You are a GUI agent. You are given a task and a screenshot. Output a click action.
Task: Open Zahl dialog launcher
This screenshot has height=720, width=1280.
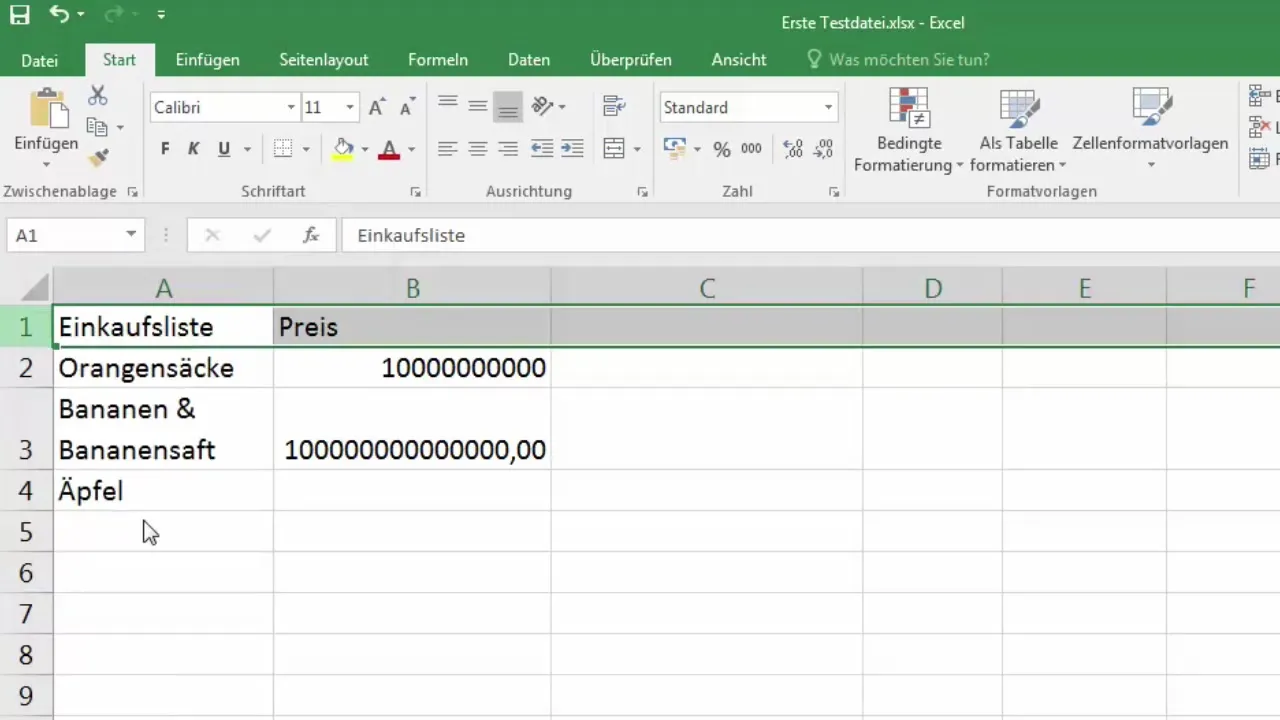point(834,192)
